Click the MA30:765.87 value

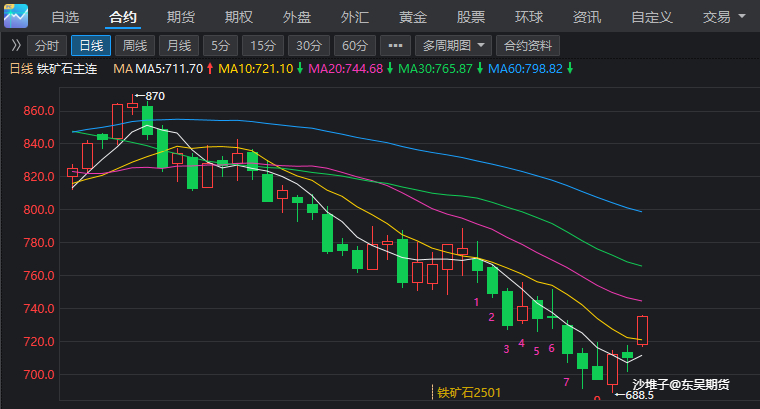point(435,69)
